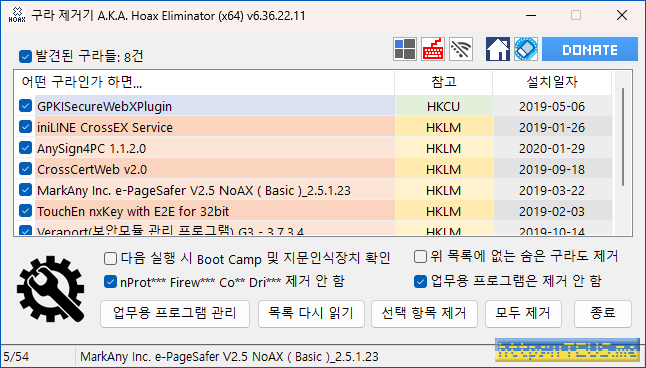Click the DONATE button
The width and height of the screenshot is (646, 368).
[590, 49]
